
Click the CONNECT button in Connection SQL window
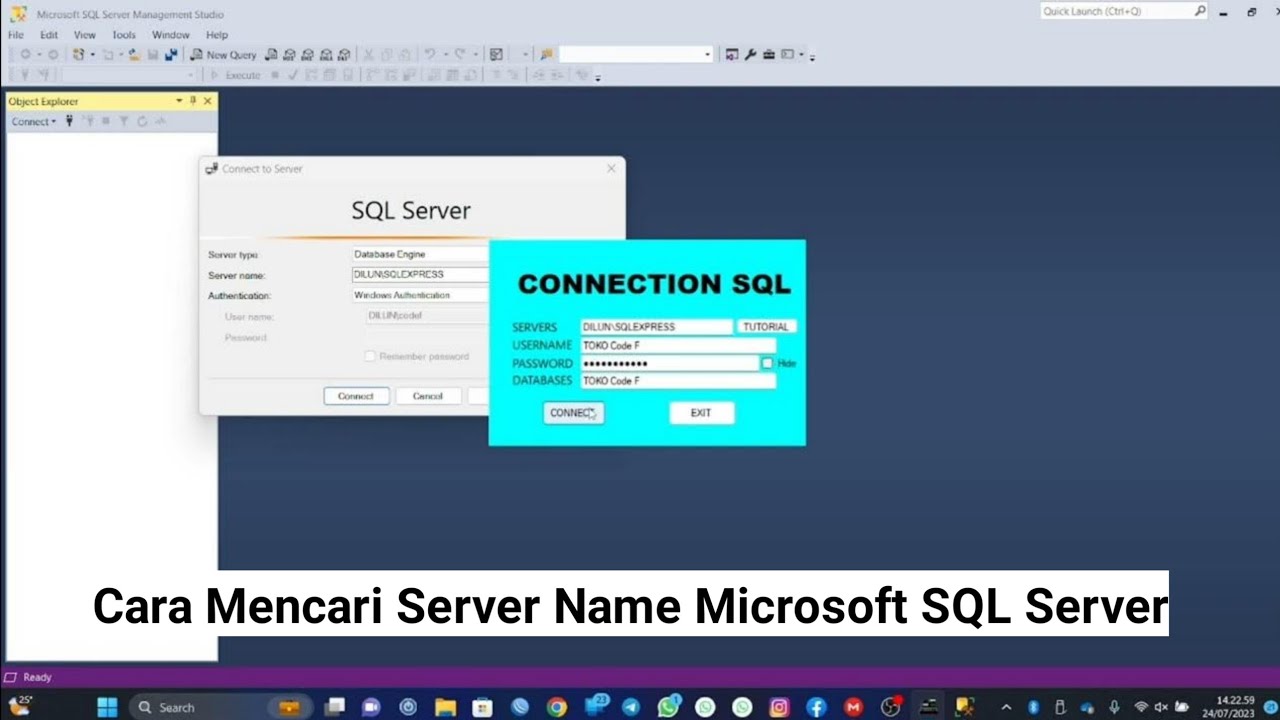pyautogui.click(x=574, y=413)
